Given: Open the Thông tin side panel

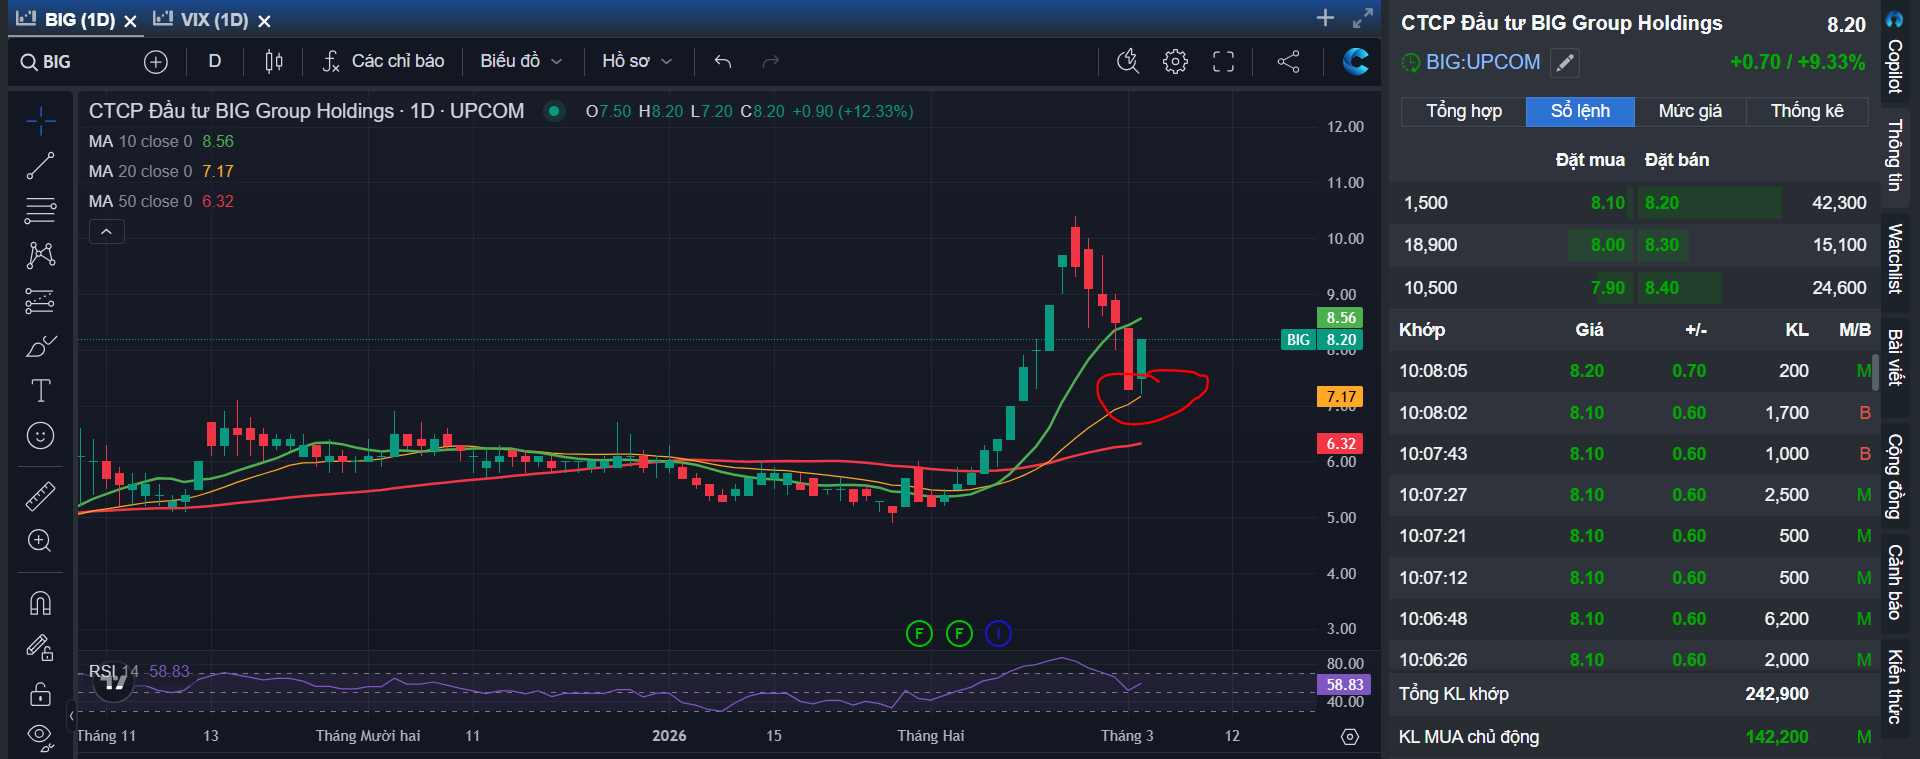Looking at the screenshot, I should pos(1895,155).
